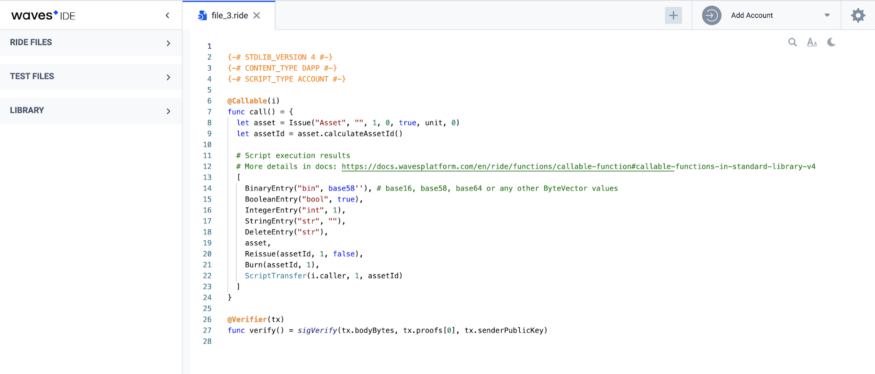This screenshot has height=374, width=875.
Task: Toggle dark theme with the moon icon
Action: [x=831, y=42]
